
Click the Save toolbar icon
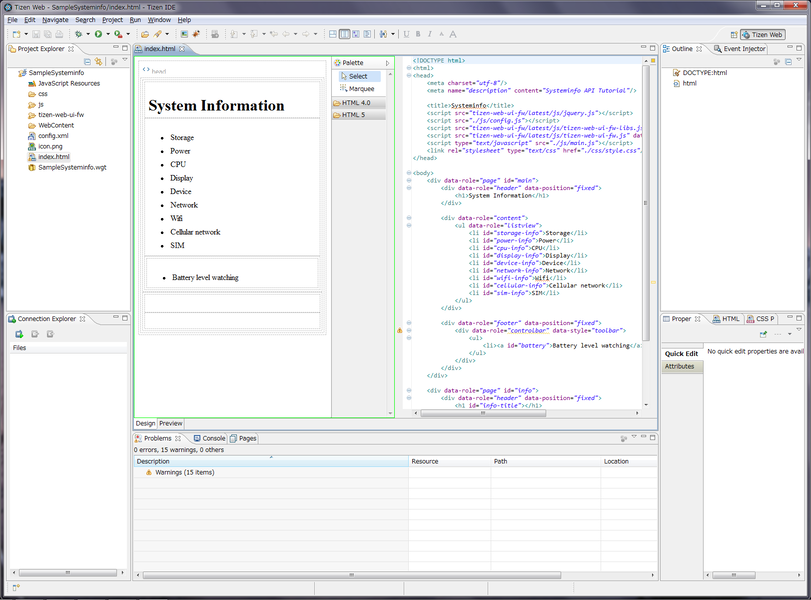pyautogui.click(x=36, y=34)
